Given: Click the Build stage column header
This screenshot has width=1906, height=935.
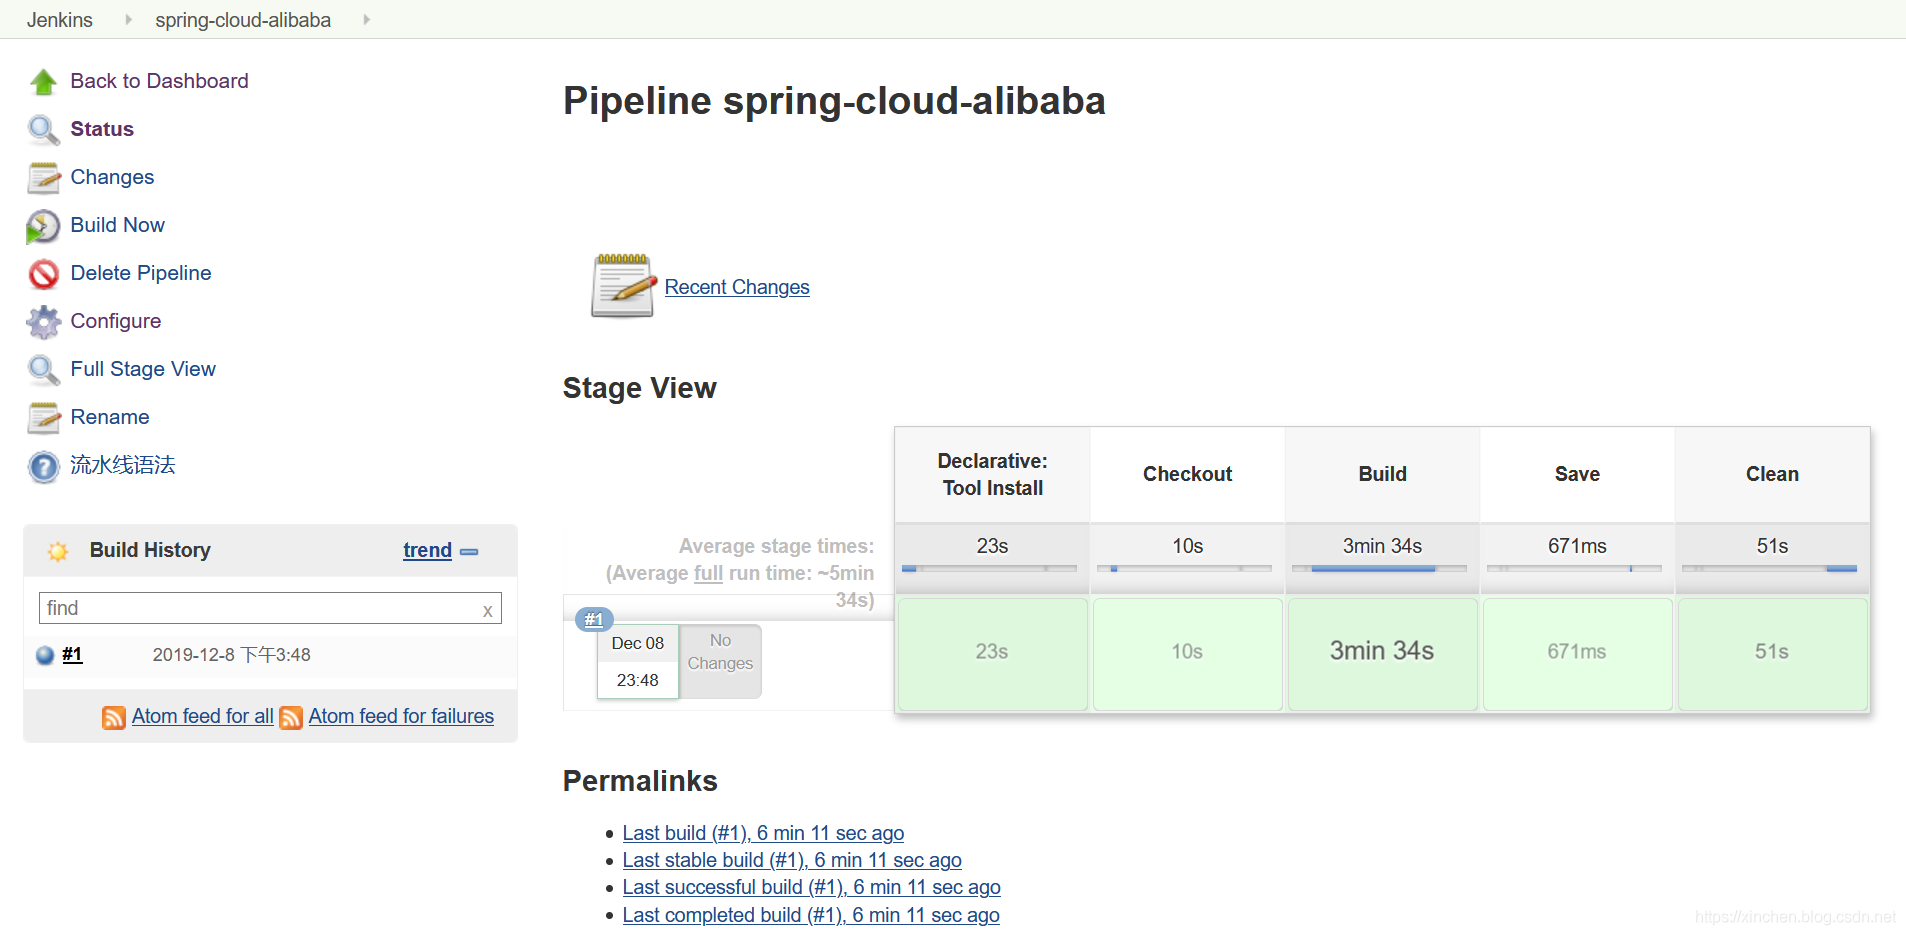Looking at the screenshot, I should click(1382, 474).
